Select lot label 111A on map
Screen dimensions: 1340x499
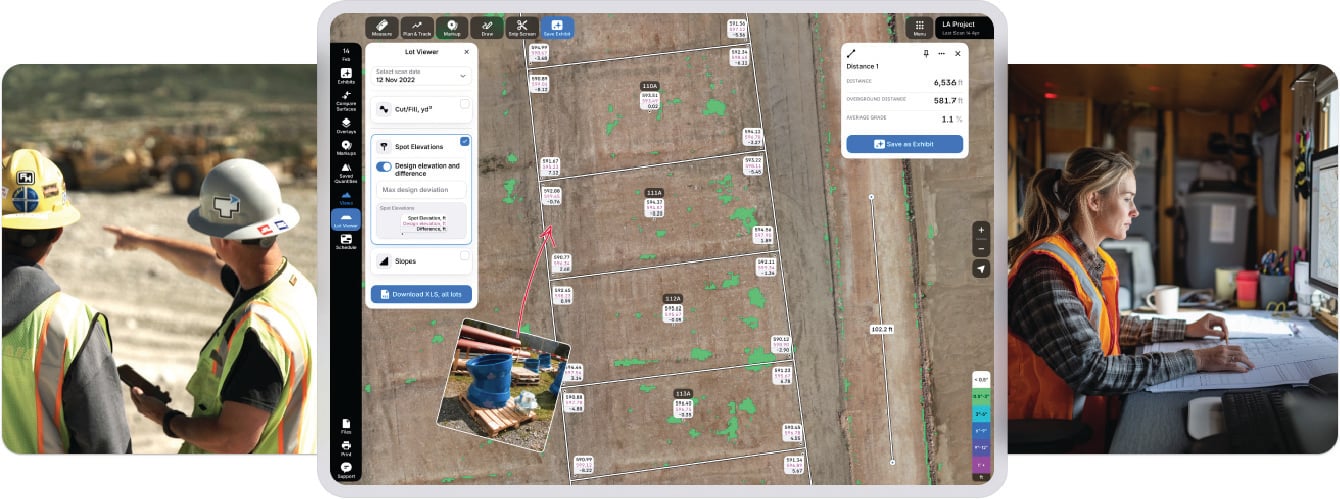(x=654, y=192)
